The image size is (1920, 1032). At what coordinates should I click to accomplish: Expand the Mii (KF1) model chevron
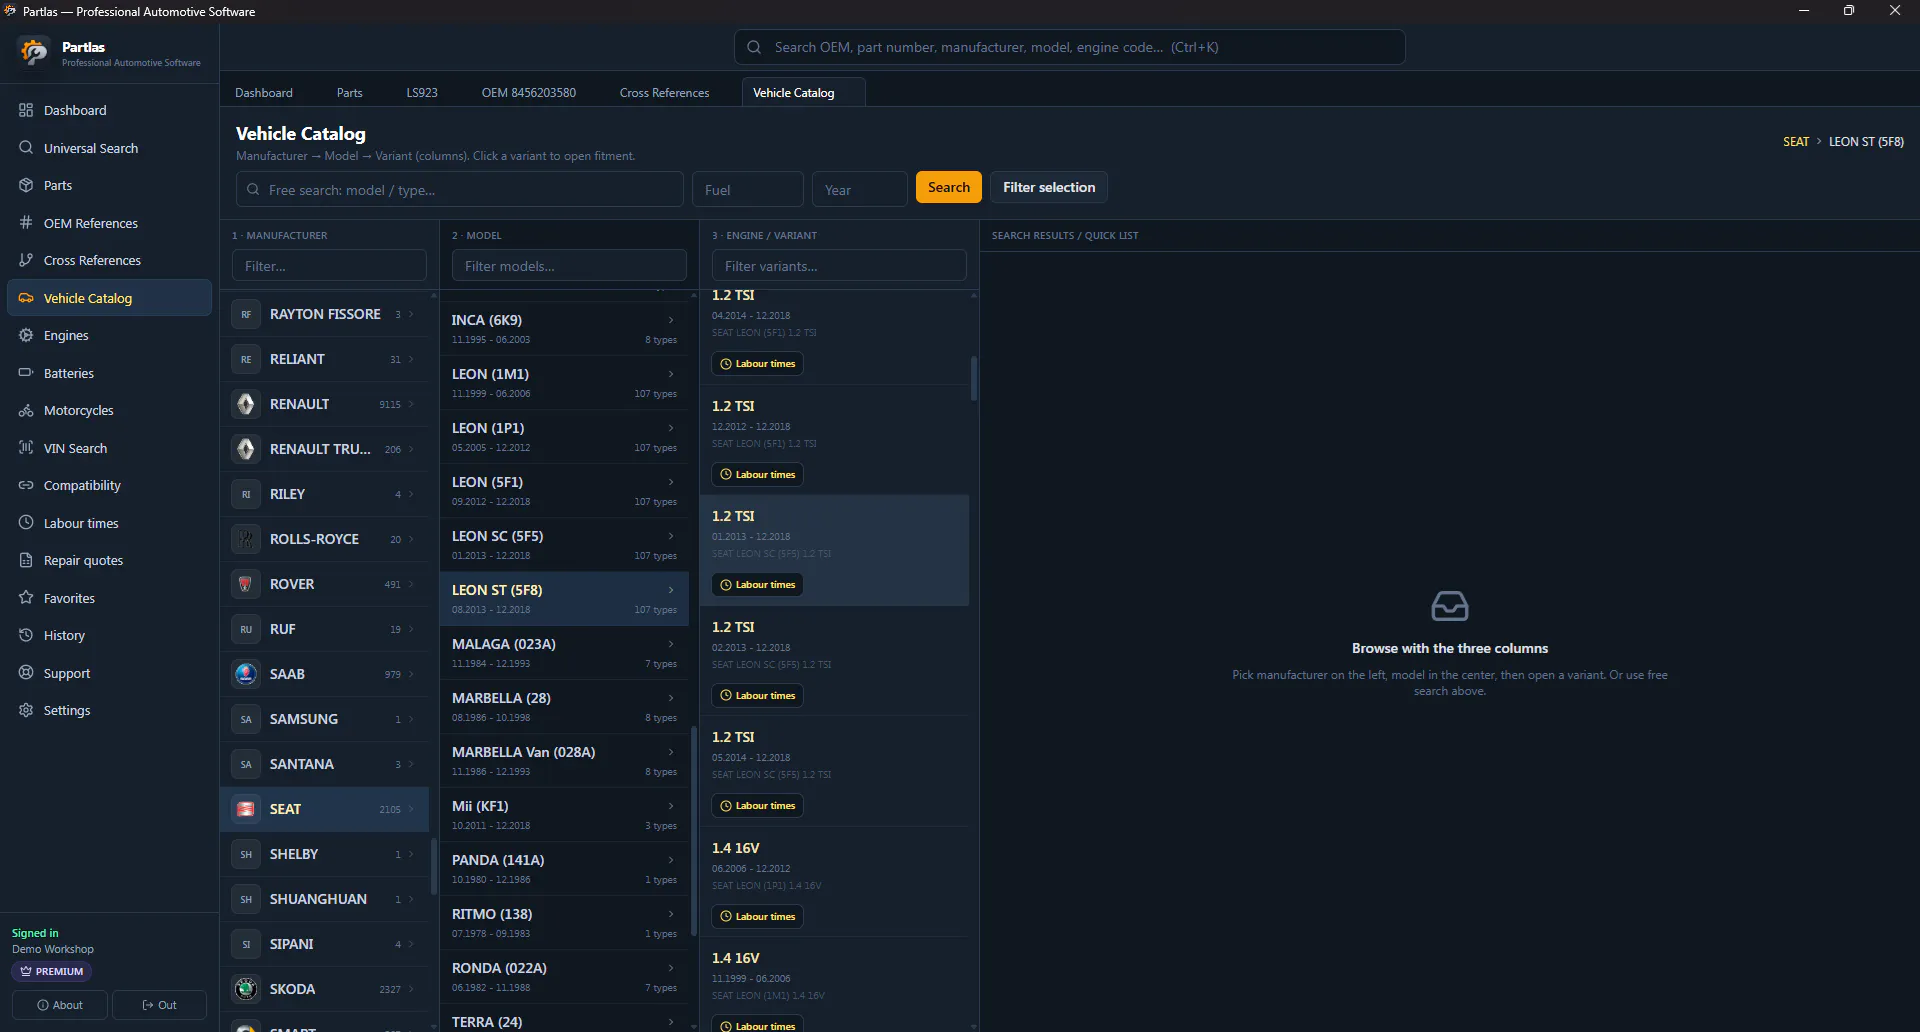coord(671,806)
